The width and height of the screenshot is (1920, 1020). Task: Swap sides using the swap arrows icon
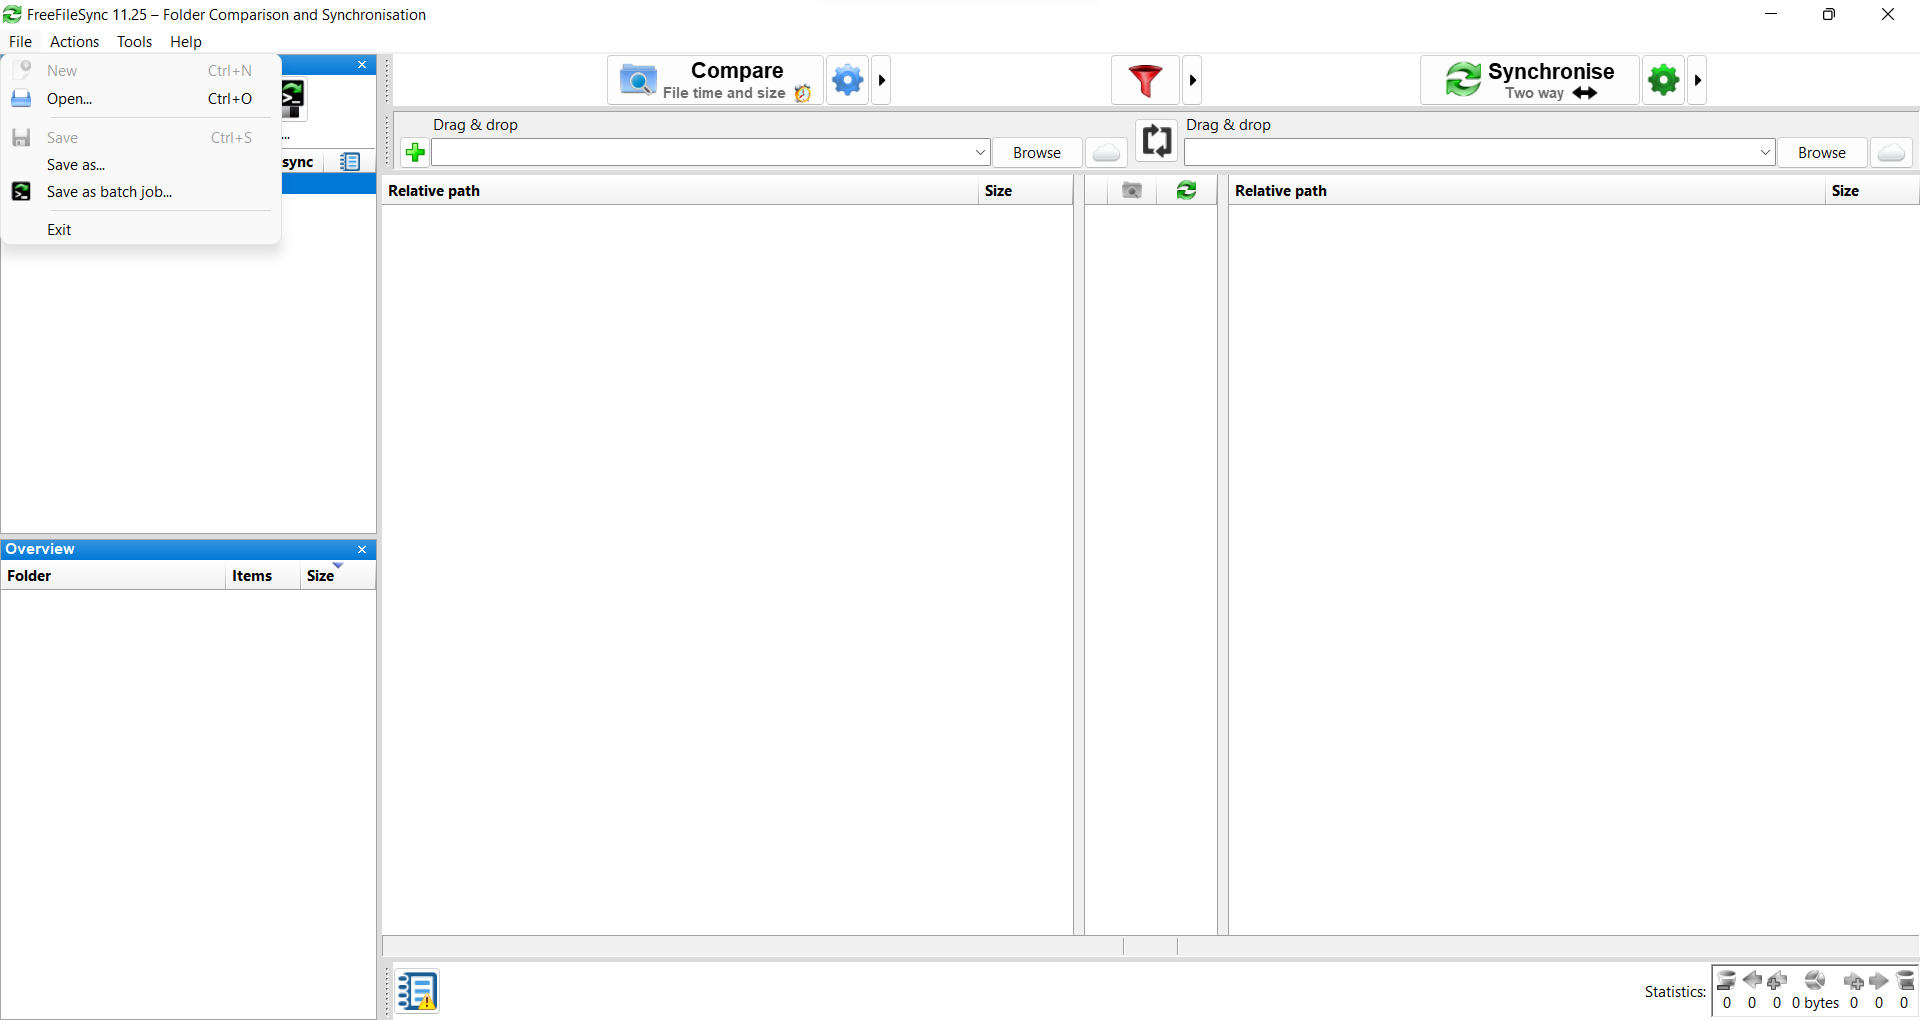point(1156,140)
